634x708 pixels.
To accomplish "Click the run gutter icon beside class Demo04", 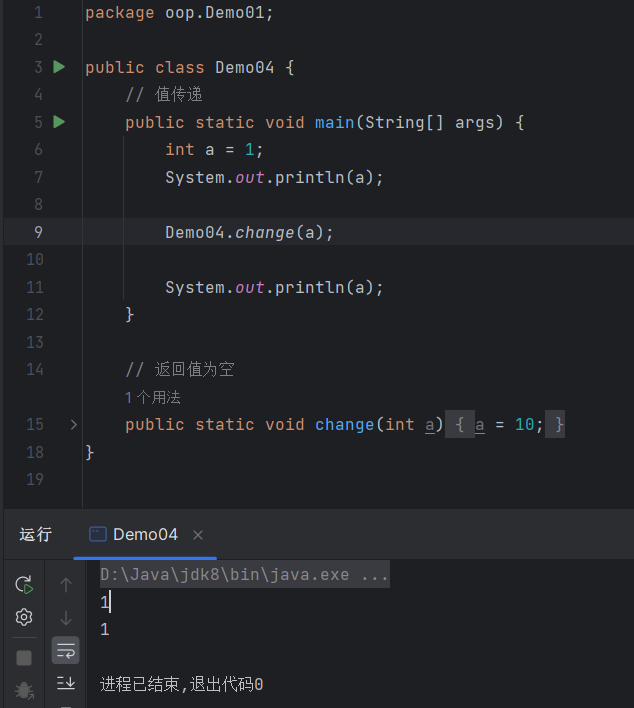I will 59,67.
